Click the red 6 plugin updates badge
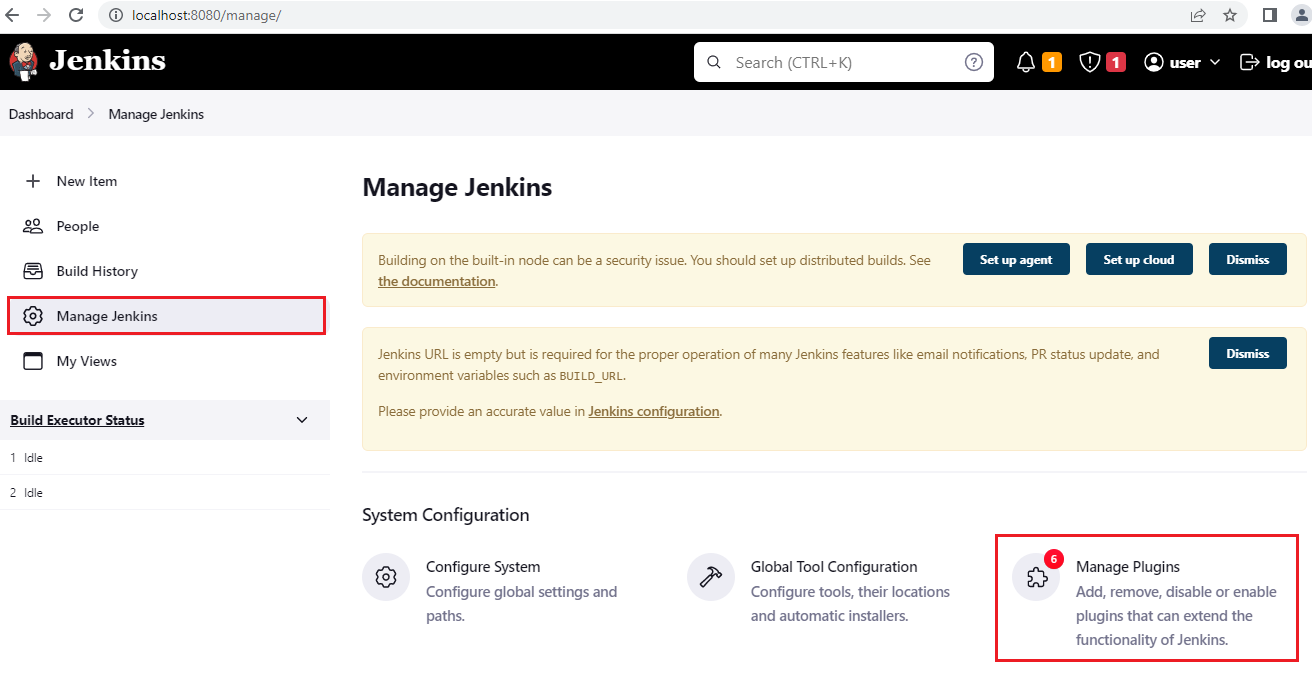Viewport: 1312px width, 676px height. pos(1053,559)
